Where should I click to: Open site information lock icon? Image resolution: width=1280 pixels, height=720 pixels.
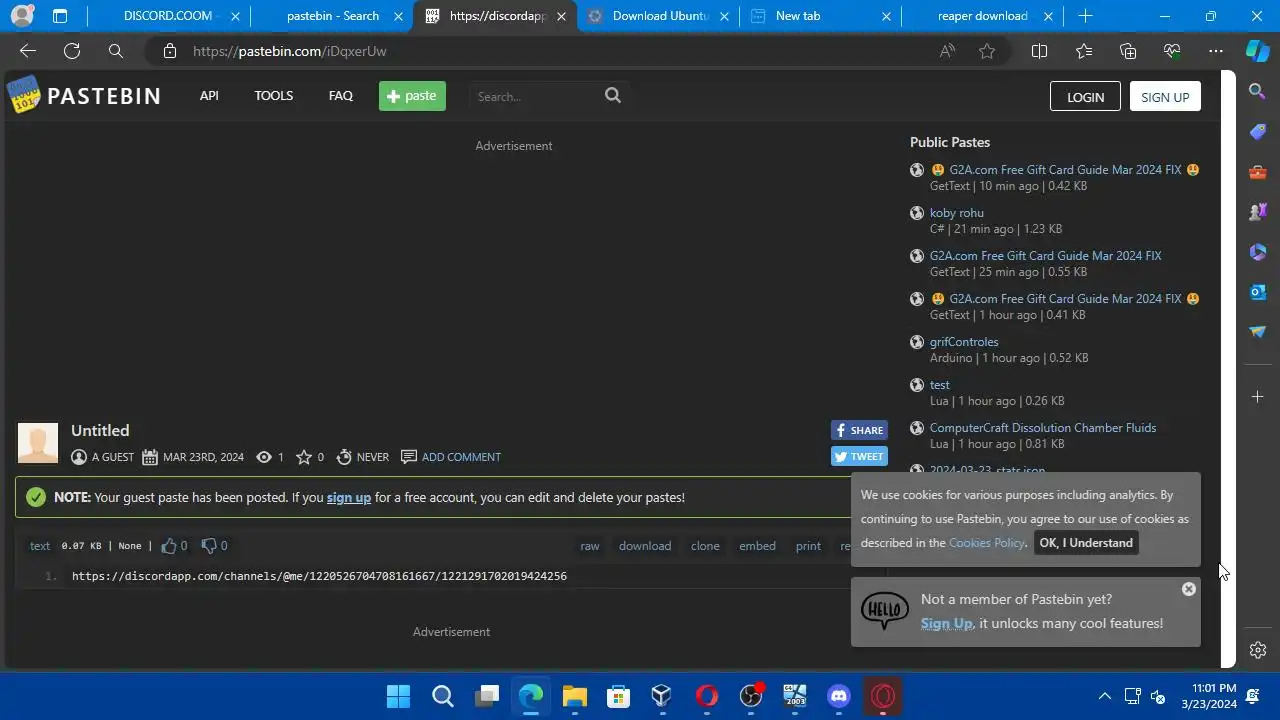pyautogui.click(x=170, y=51)
